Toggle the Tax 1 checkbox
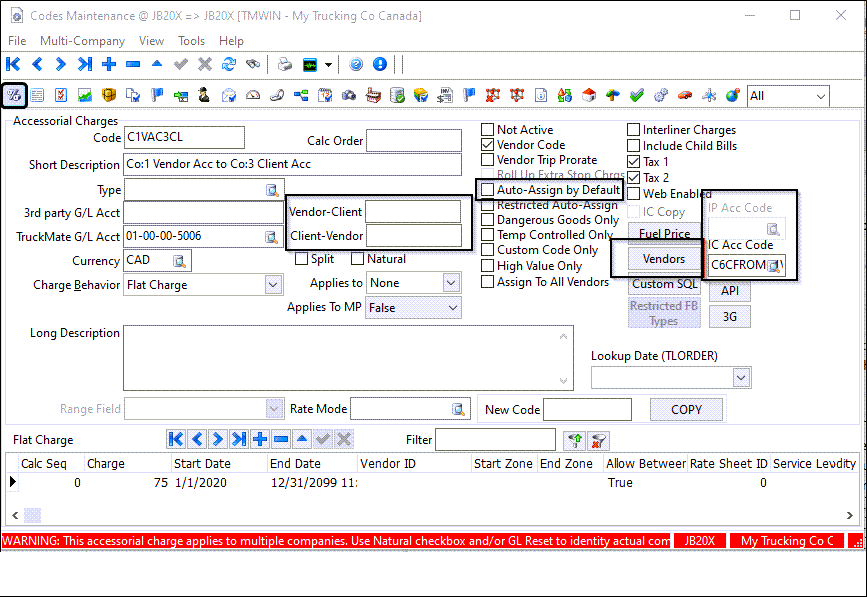The image size is (867, 597). (x=634, y=161)
